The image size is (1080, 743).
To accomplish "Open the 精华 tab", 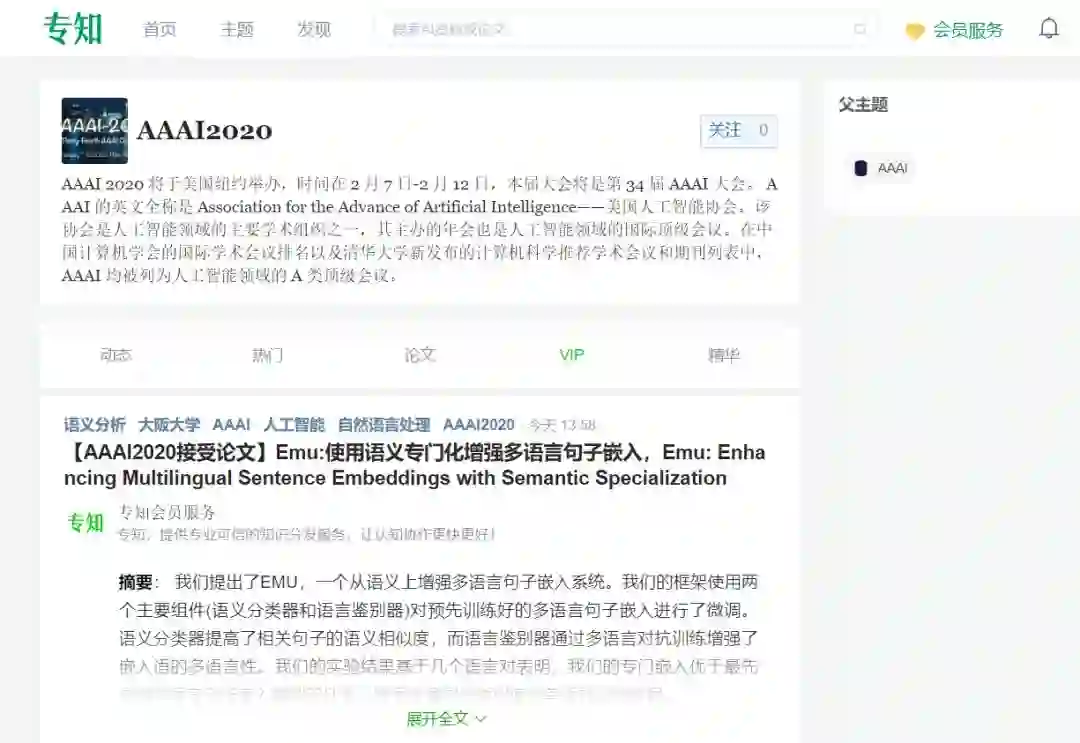I will [723, 355].
